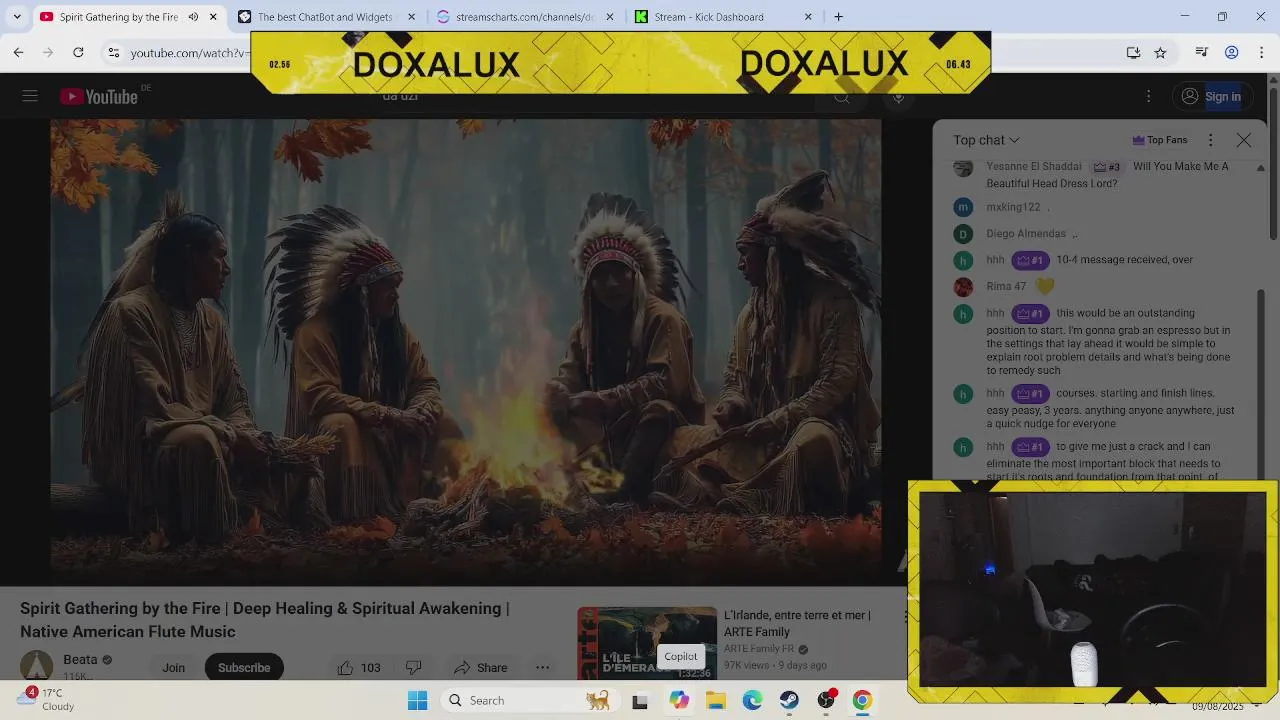The height and width of the screenshot is (720, 1280).
Task: Click Yesanne El Shaddai chat username
Action: pos(1034,166)
